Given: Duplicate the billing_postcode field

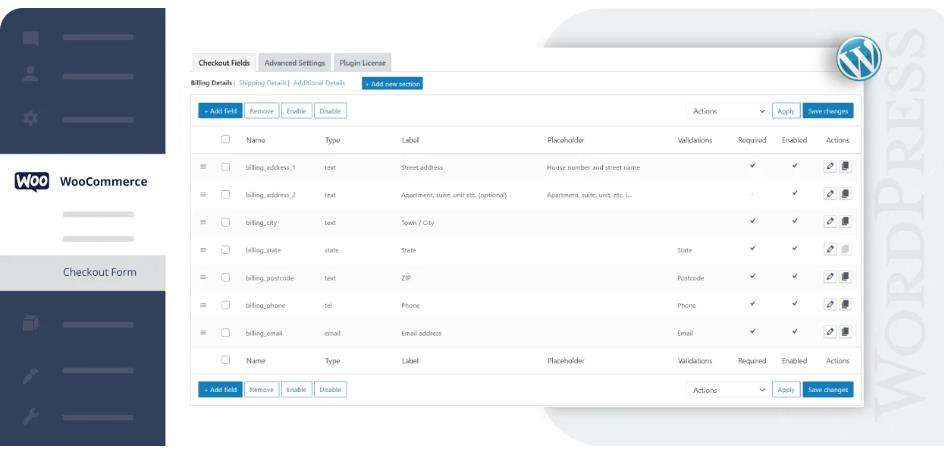Looking at the screenshot, I should (845, 276).
